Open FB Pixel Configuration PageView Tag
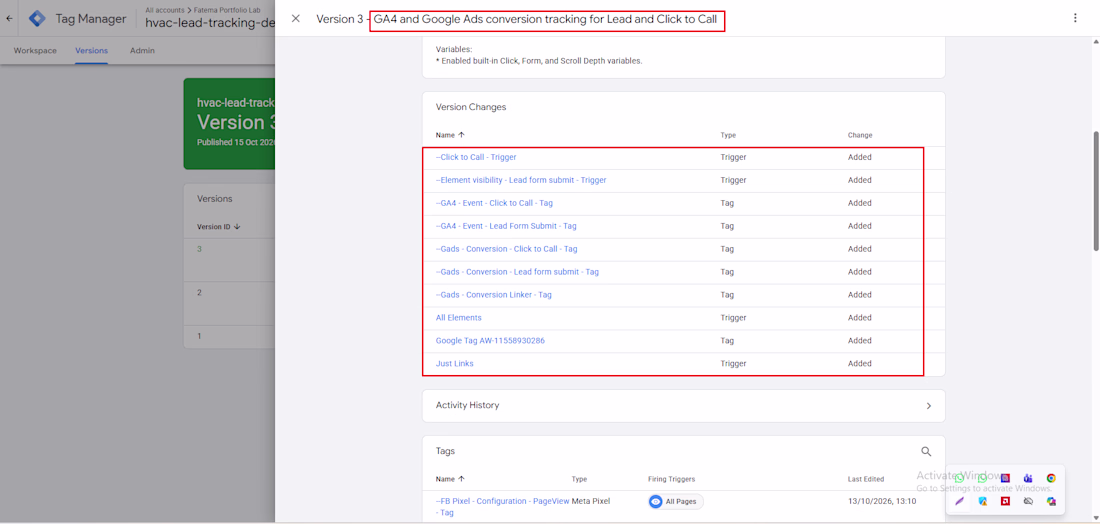Screen dimensions: 1100x524 [x=502, y=506]
